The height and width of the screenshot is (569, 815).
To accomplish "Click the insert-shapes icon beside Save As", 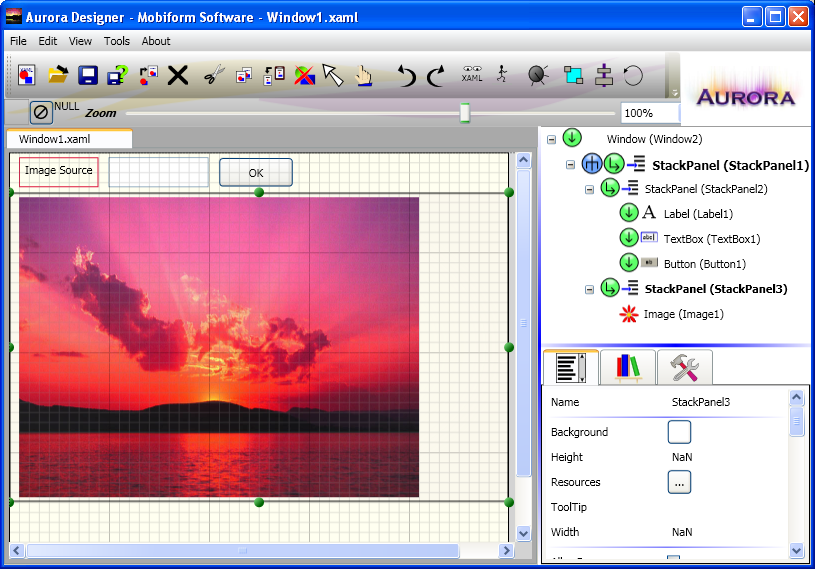I will coord(148,75).
